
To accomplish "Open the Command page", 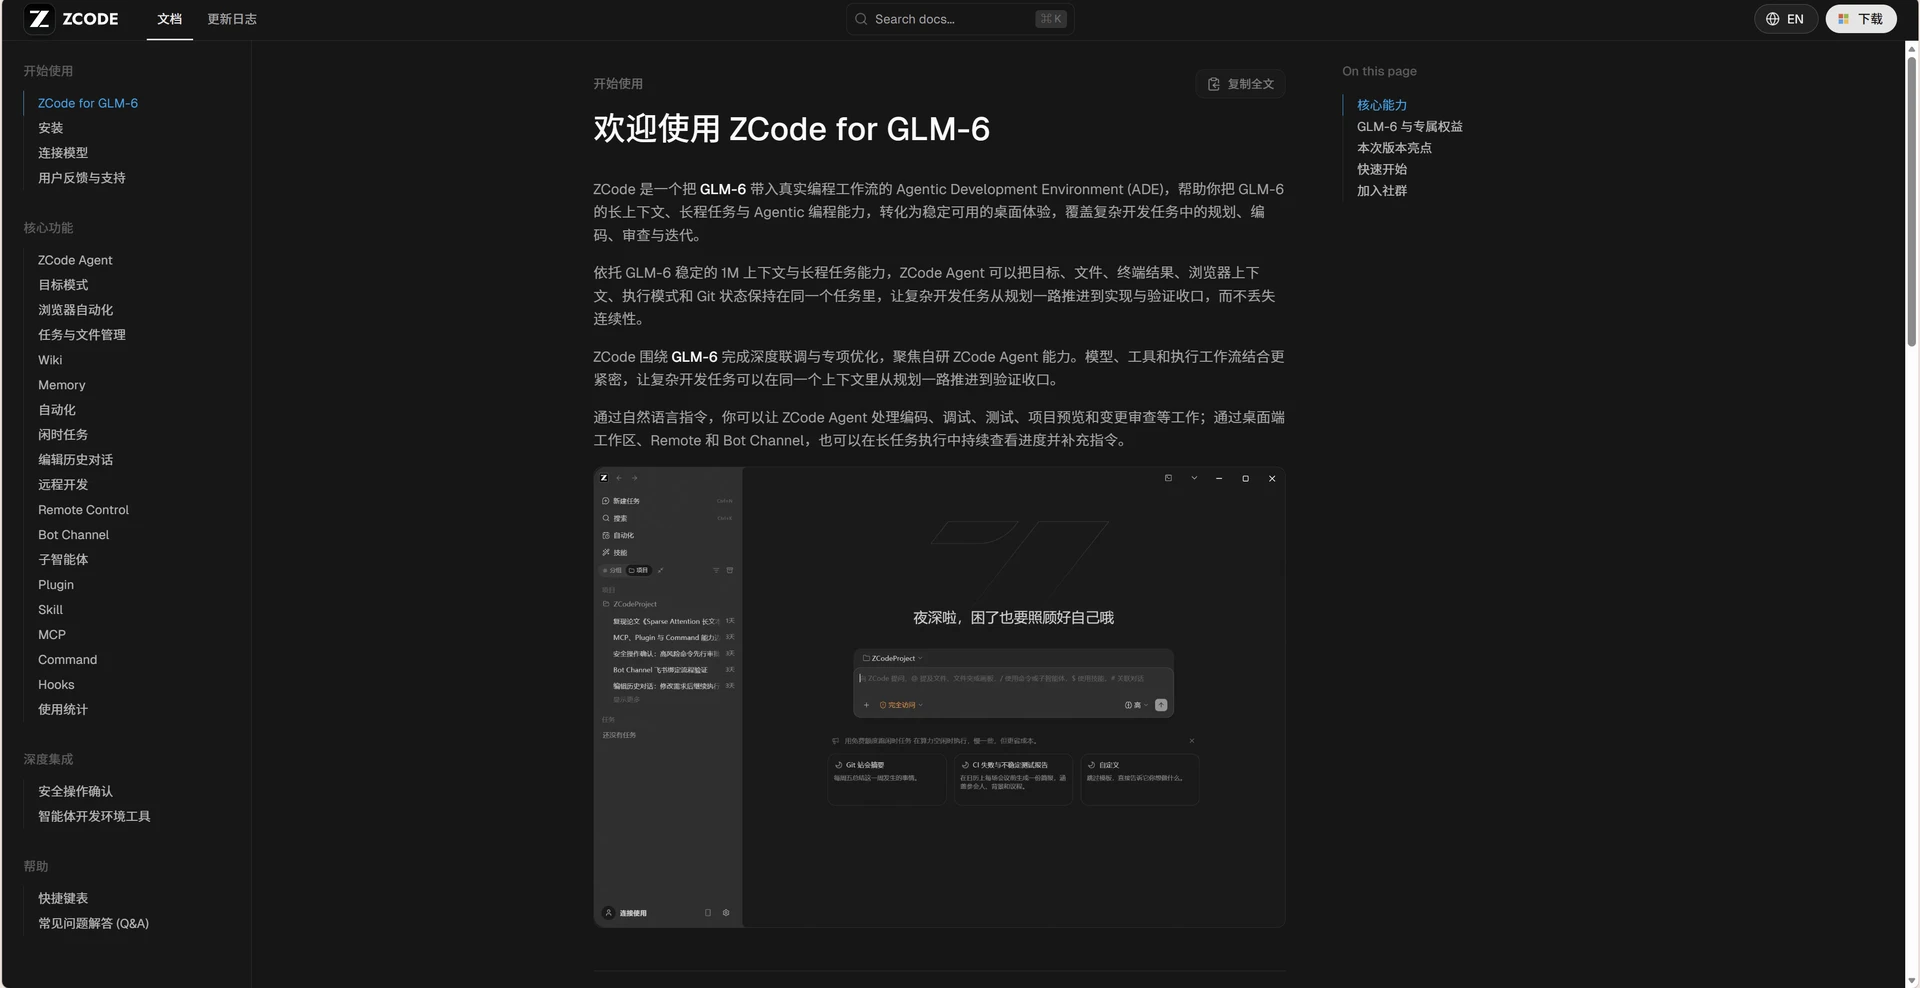I will (x=68, y=660).
